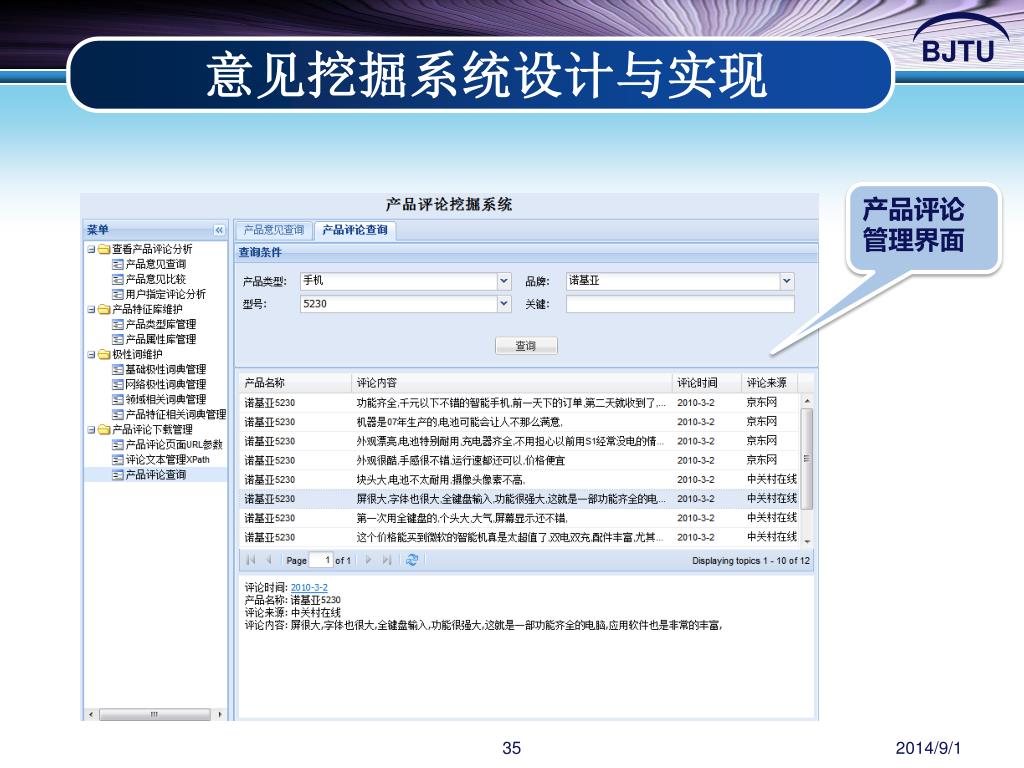The height and width of the screenshot is (768, 1024).
Task: Select the review row 机器是07年生产的
Action: tap(519, 422)
